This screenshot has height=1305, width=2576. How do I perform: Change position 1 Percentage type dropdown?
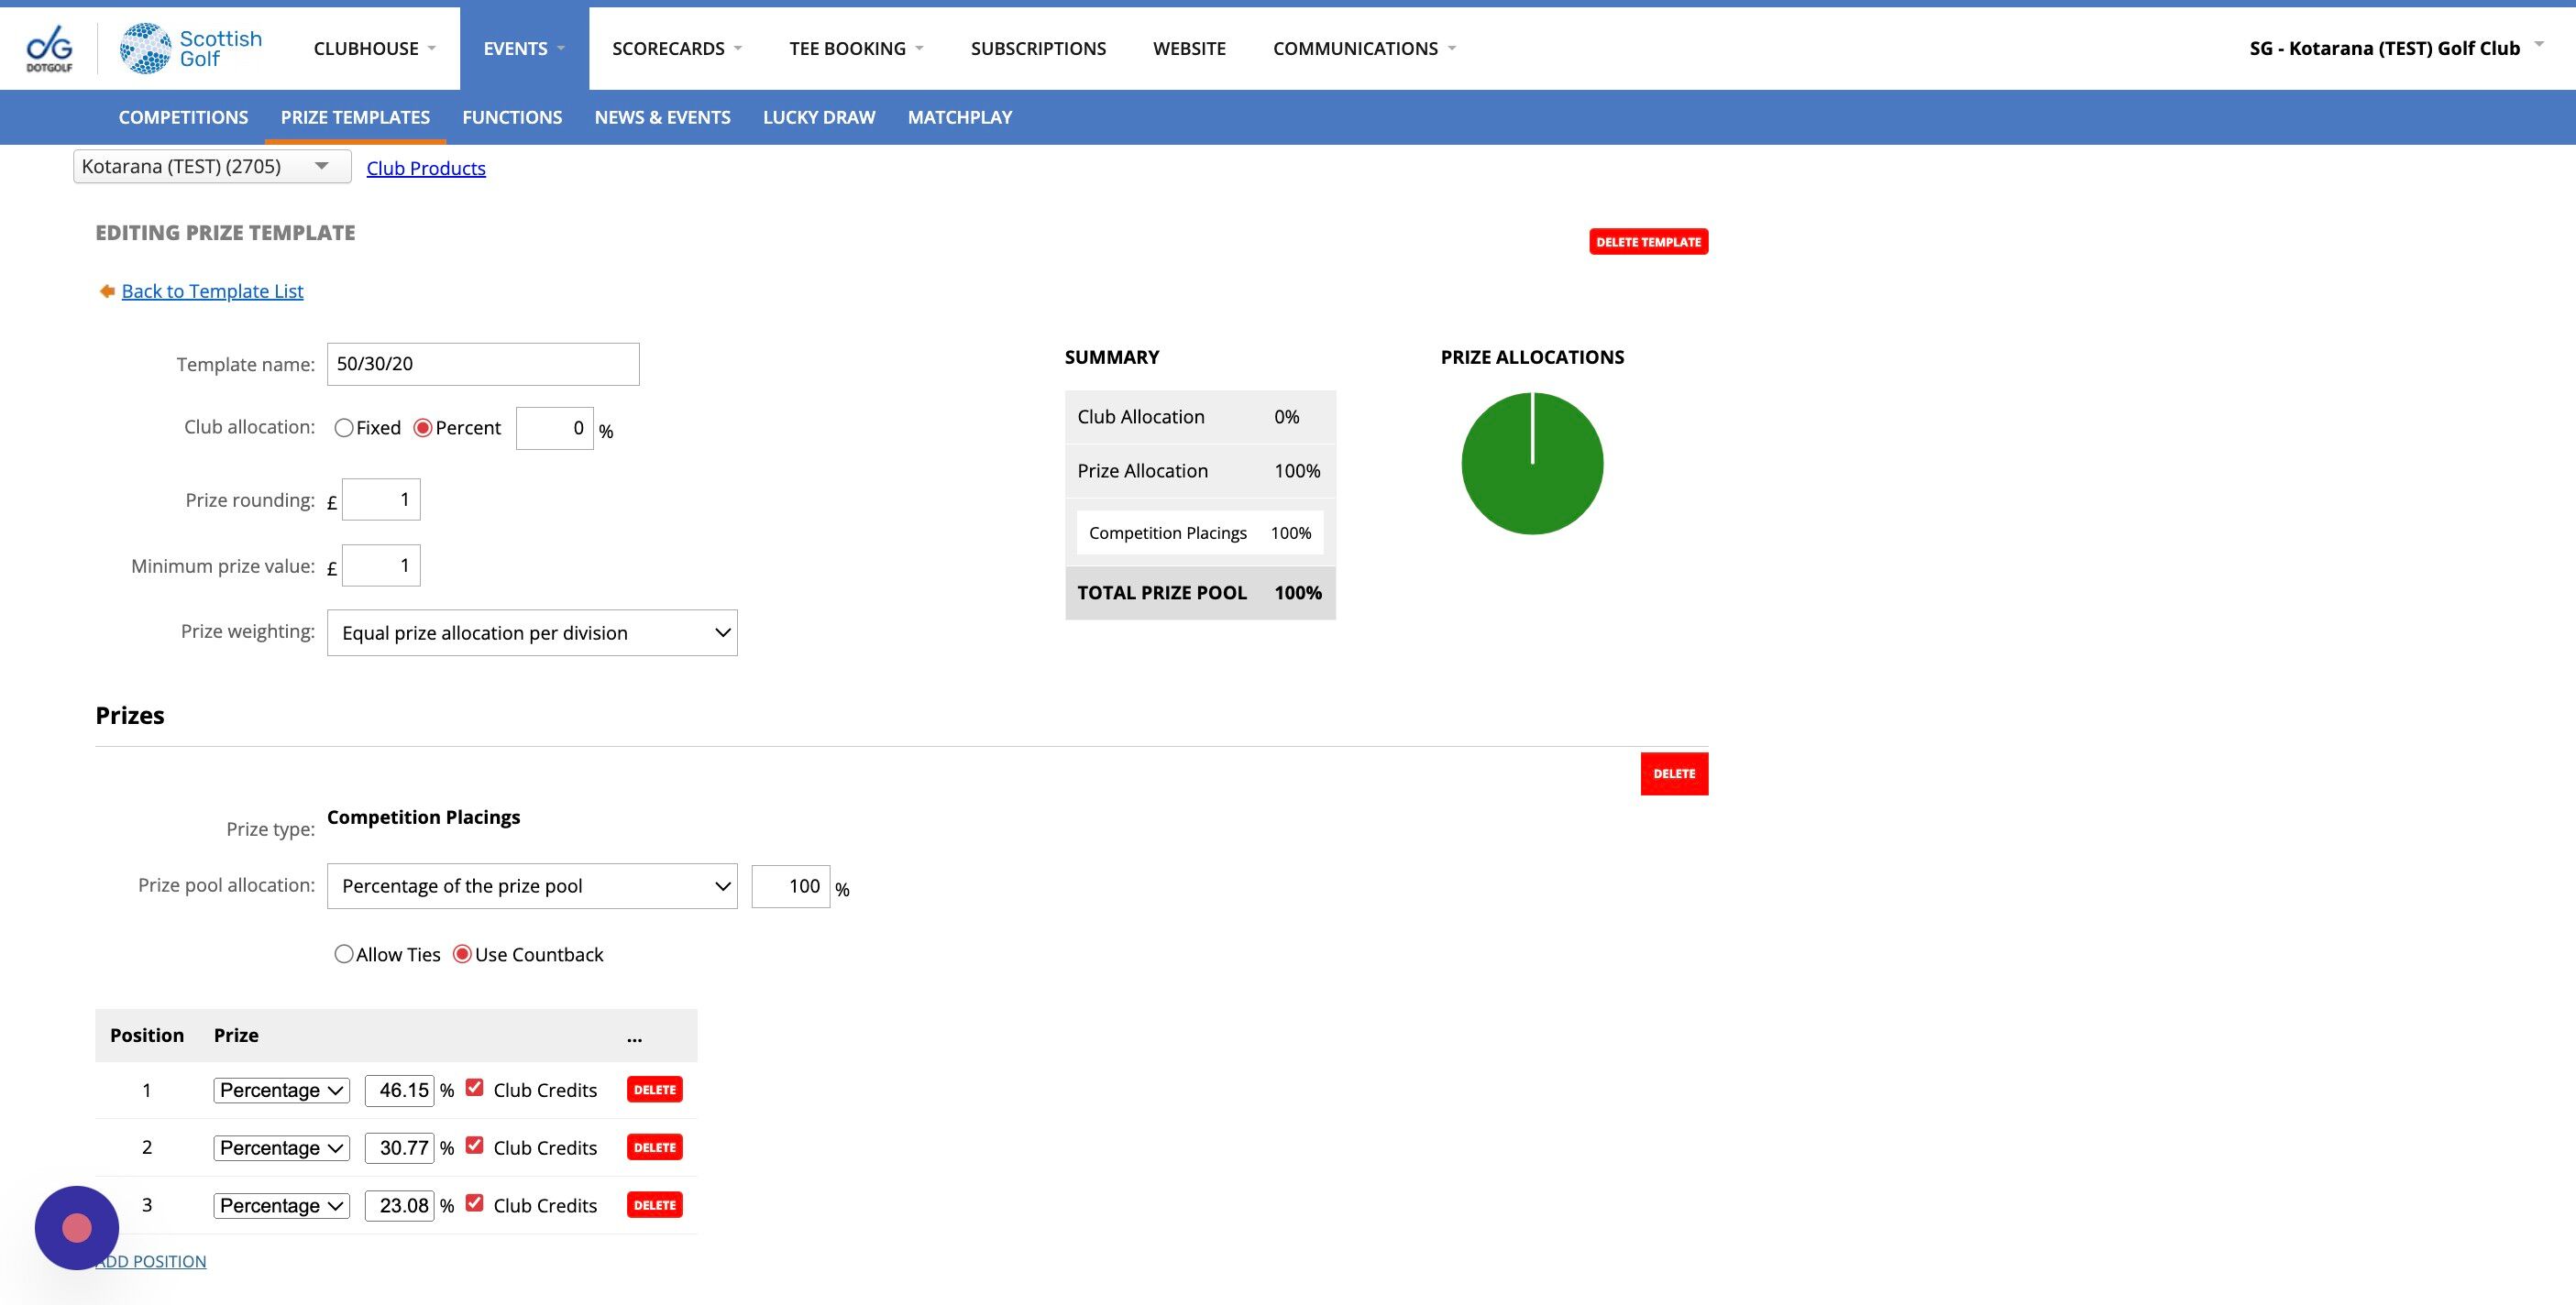tap(281, 1090)
